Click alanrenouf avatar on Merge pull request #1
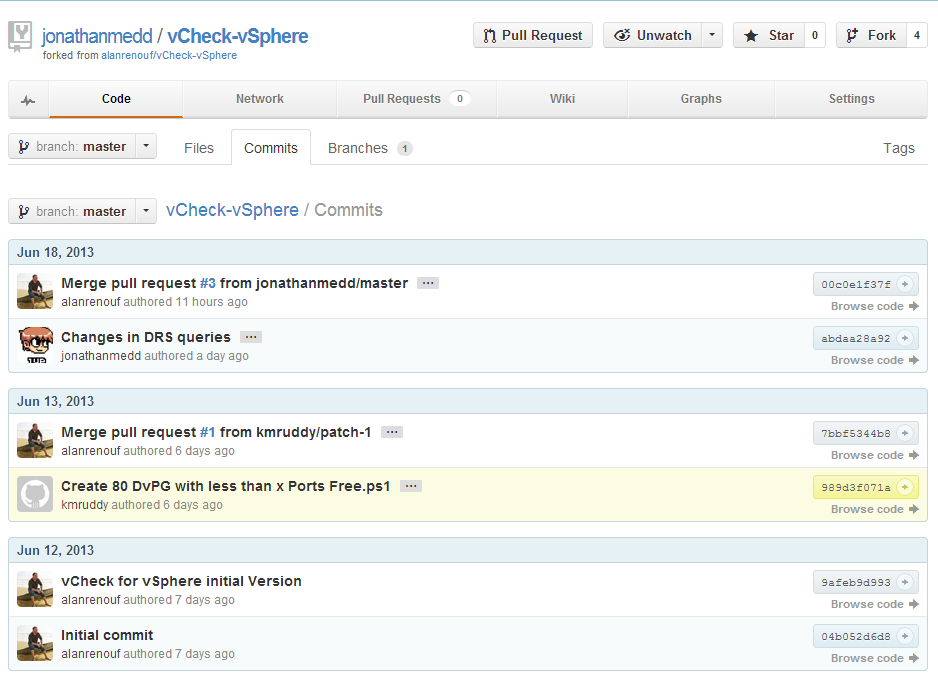This screenshot has height=688, width=938. 35,440
